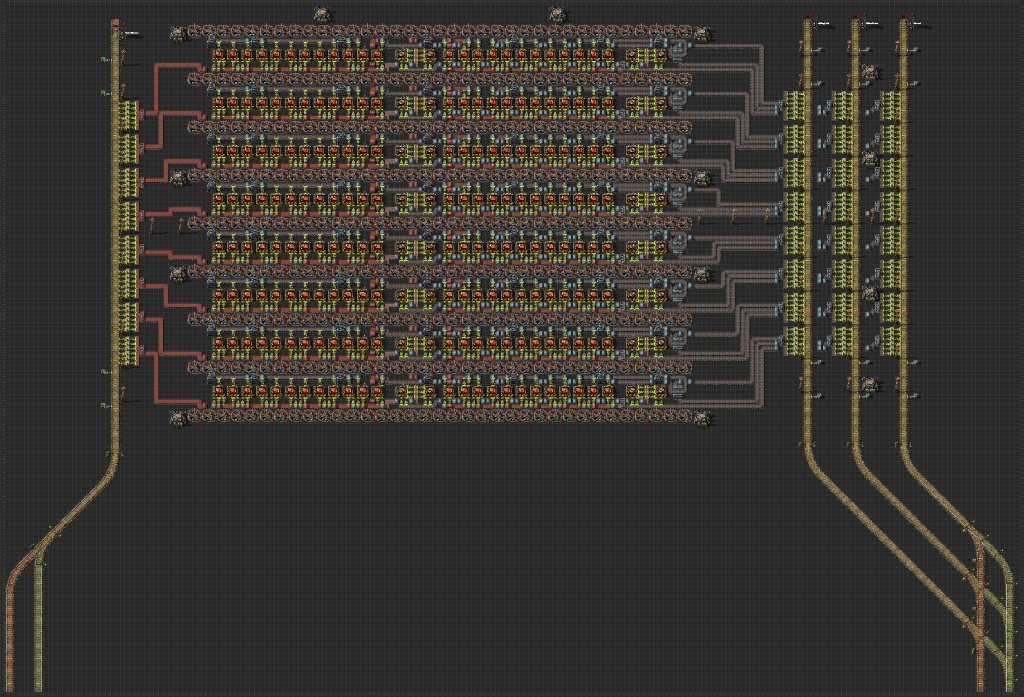
Task: Select the topmost rail signal beside the left rail
Action: pos(106,59)
